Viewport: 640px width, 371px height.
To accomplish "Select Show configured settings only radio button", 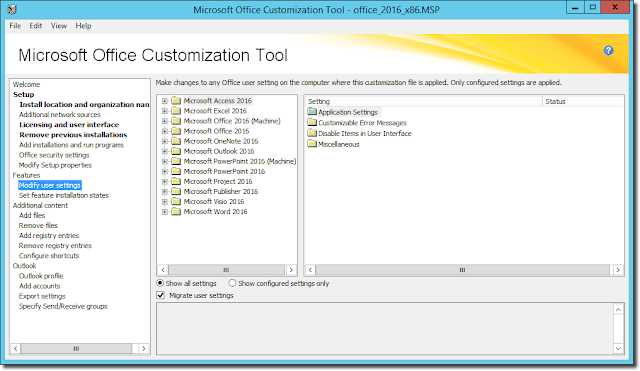I will (x=232, y=283).
